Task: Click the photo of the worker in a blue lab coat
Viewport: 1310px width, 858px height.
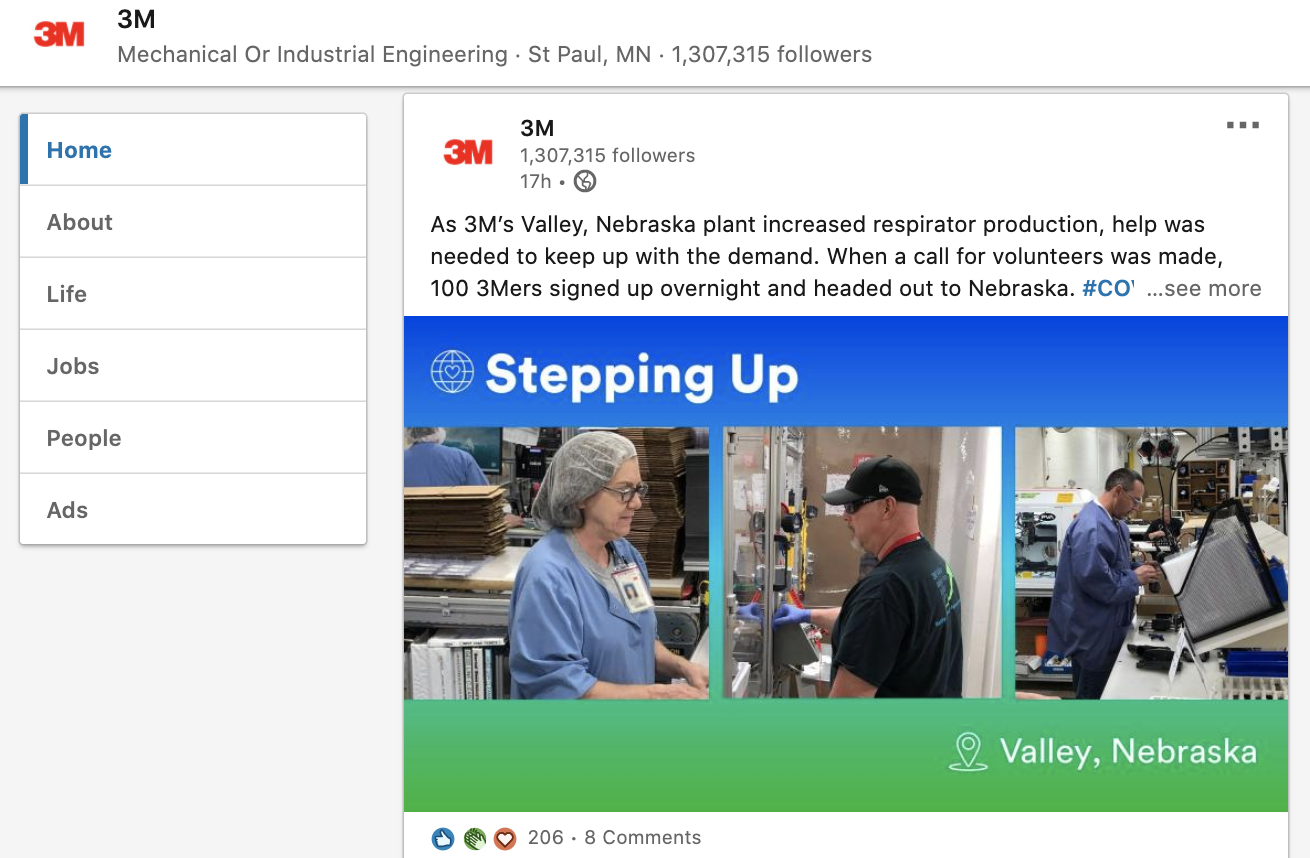Action: pyautogui.click(x=1151, y=563)
